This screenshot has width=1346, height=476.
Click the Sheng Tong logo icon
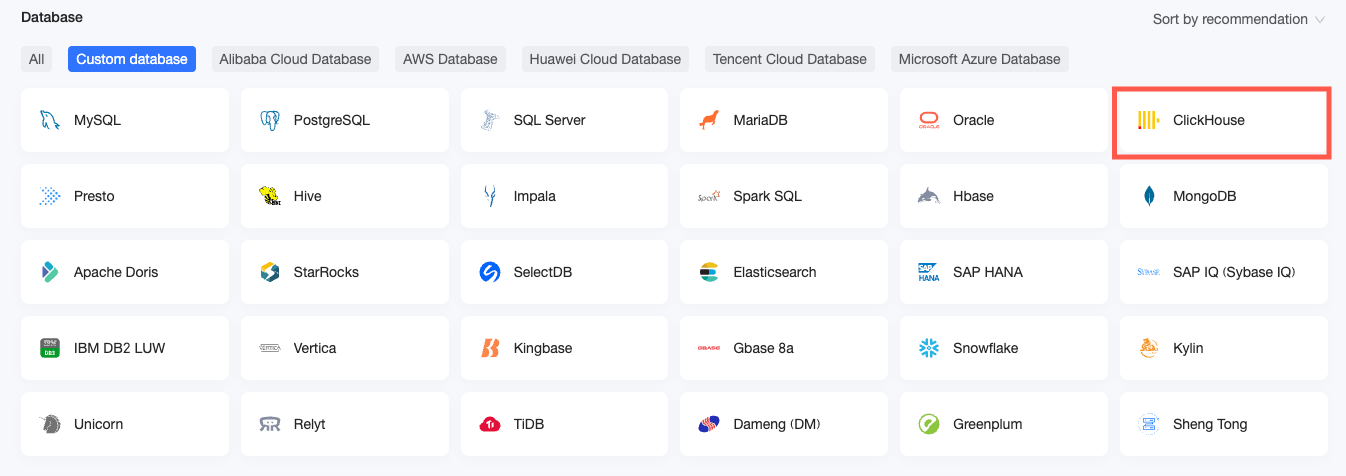pyautogui.click(x=1149, y=424)
